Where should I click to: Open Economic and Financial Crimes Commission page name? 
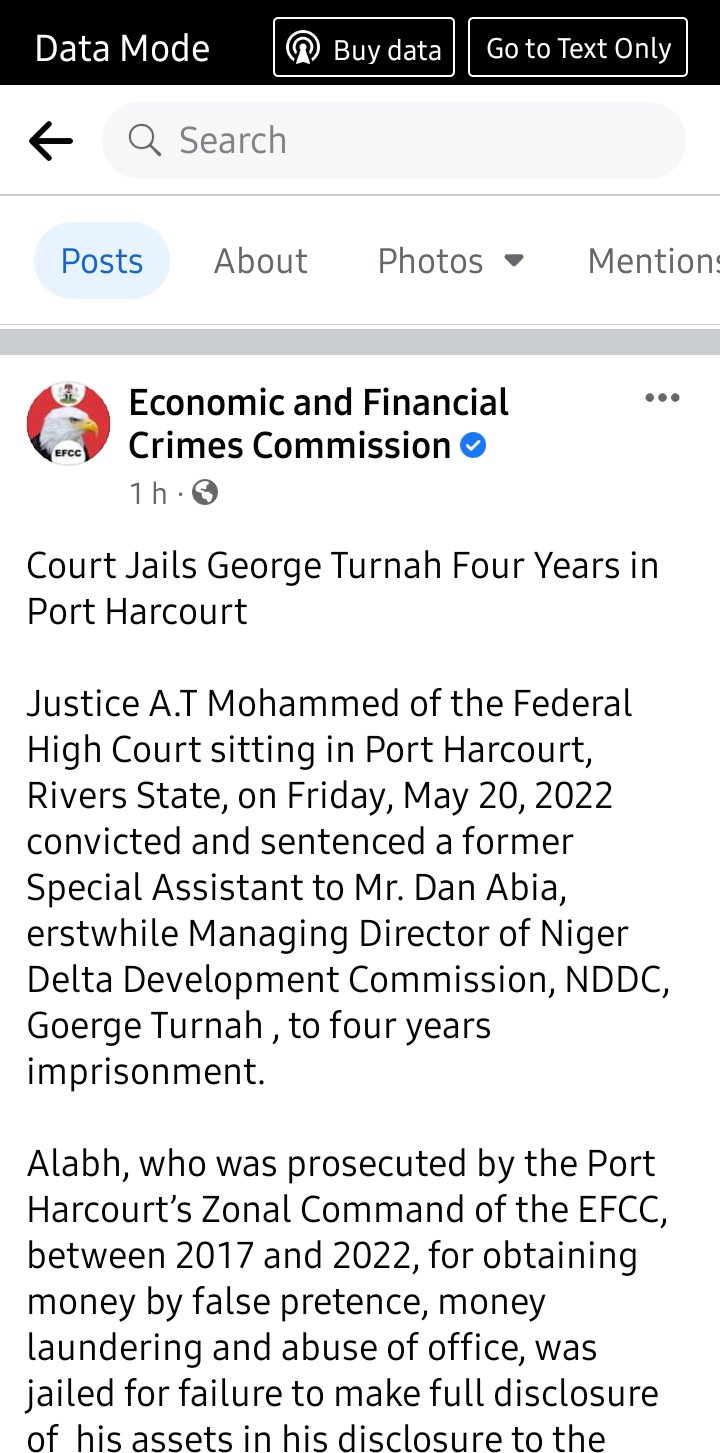(319, 424)
